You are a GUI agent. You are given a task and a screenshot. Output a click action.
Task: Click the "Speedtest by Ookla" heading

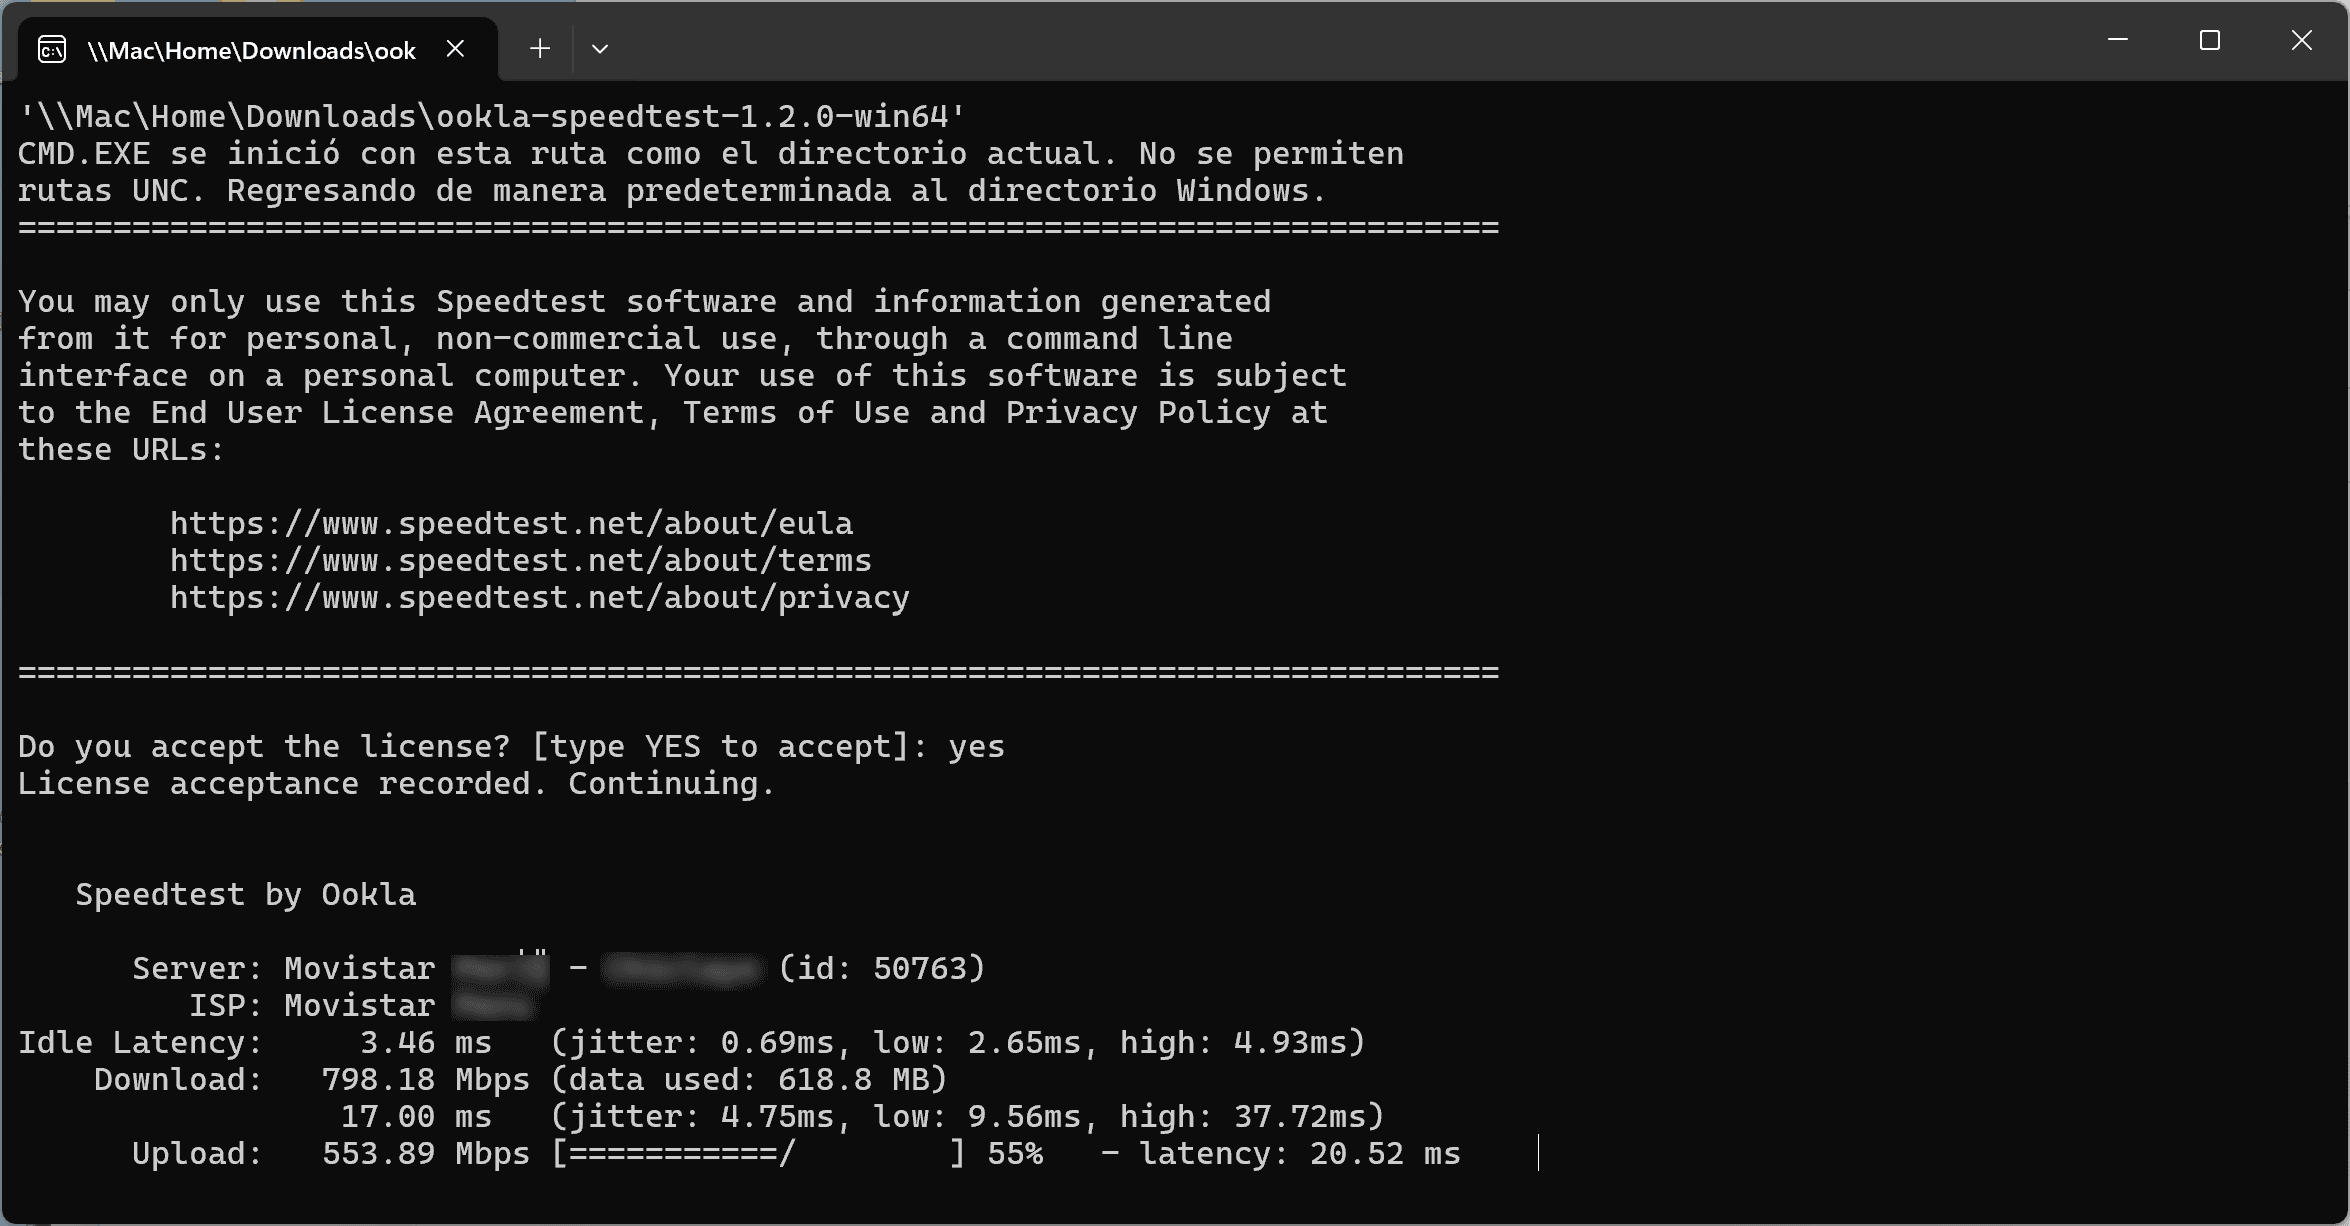click(245, 894)
